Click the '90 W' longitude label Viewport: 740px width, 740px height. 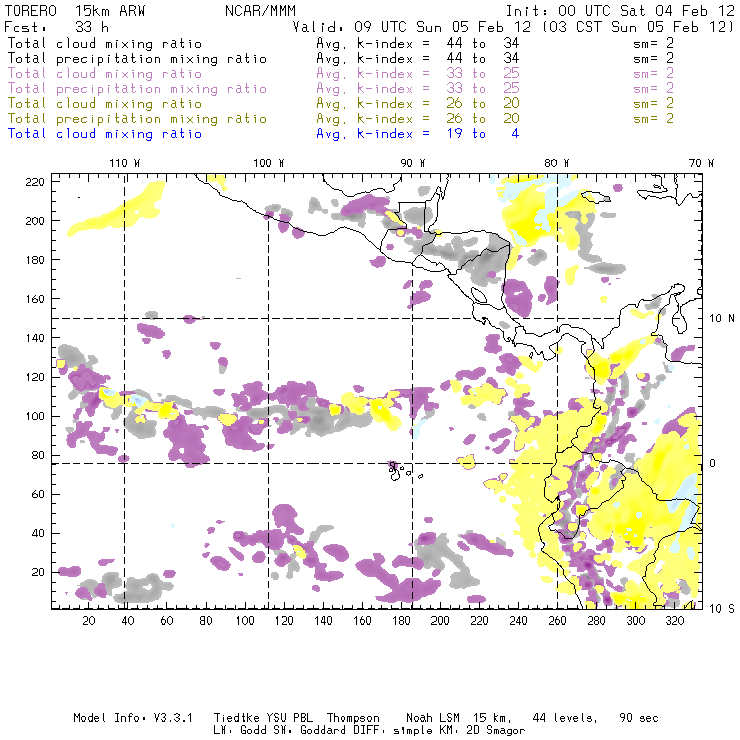412,163
